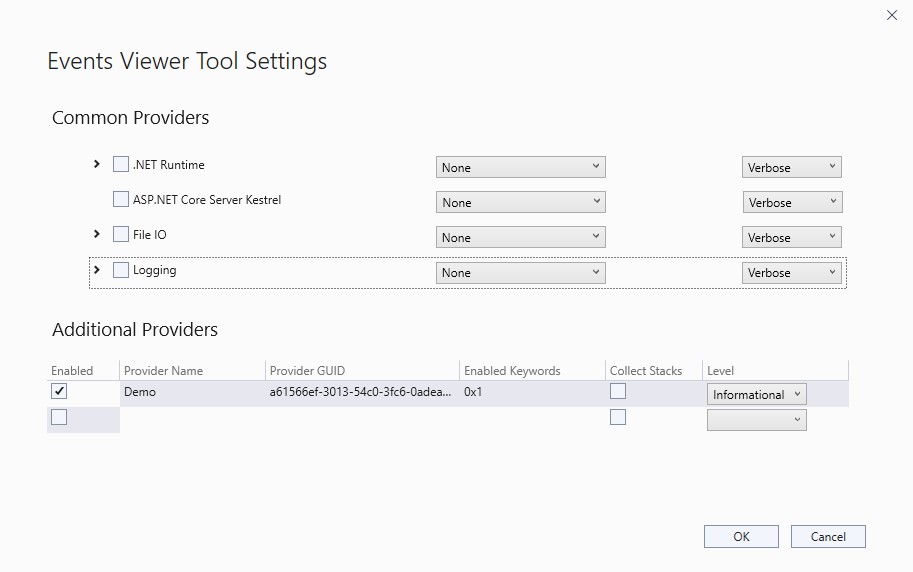
Task: Enable the .NET Runtime provider checkbox
Action: point(121,164)
